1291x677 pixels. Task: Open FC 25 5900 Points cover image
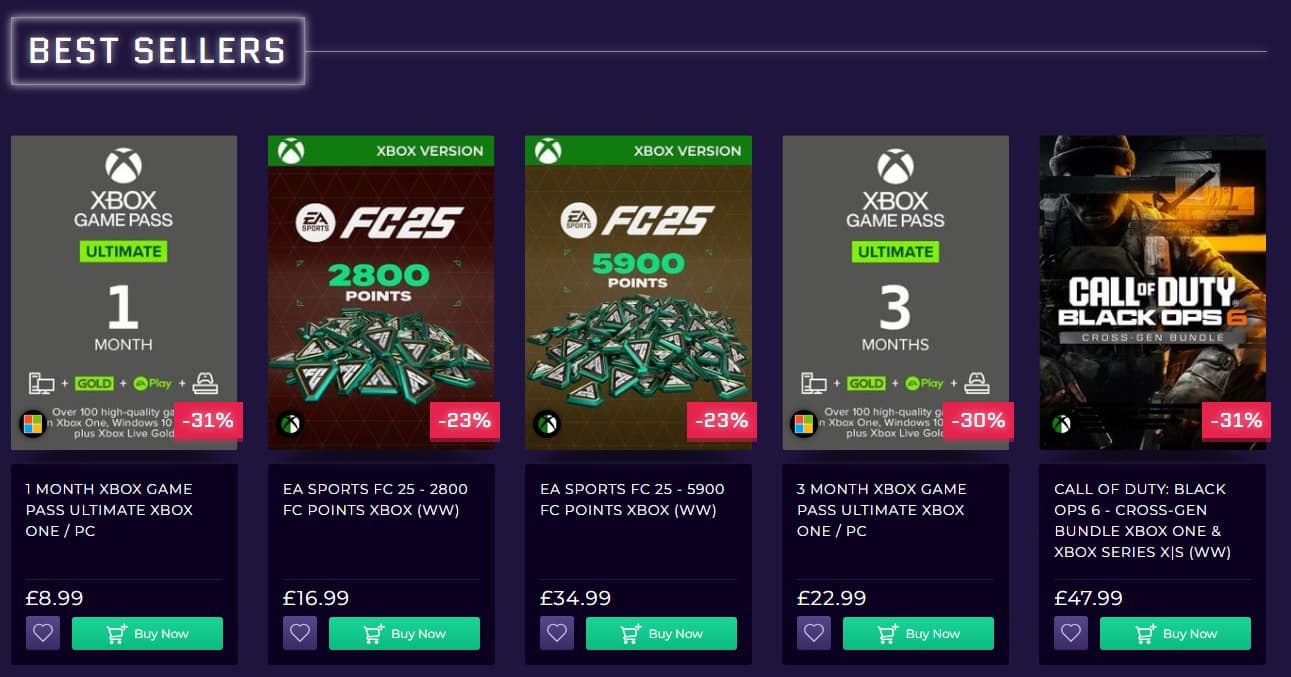(x=638, y=292)
